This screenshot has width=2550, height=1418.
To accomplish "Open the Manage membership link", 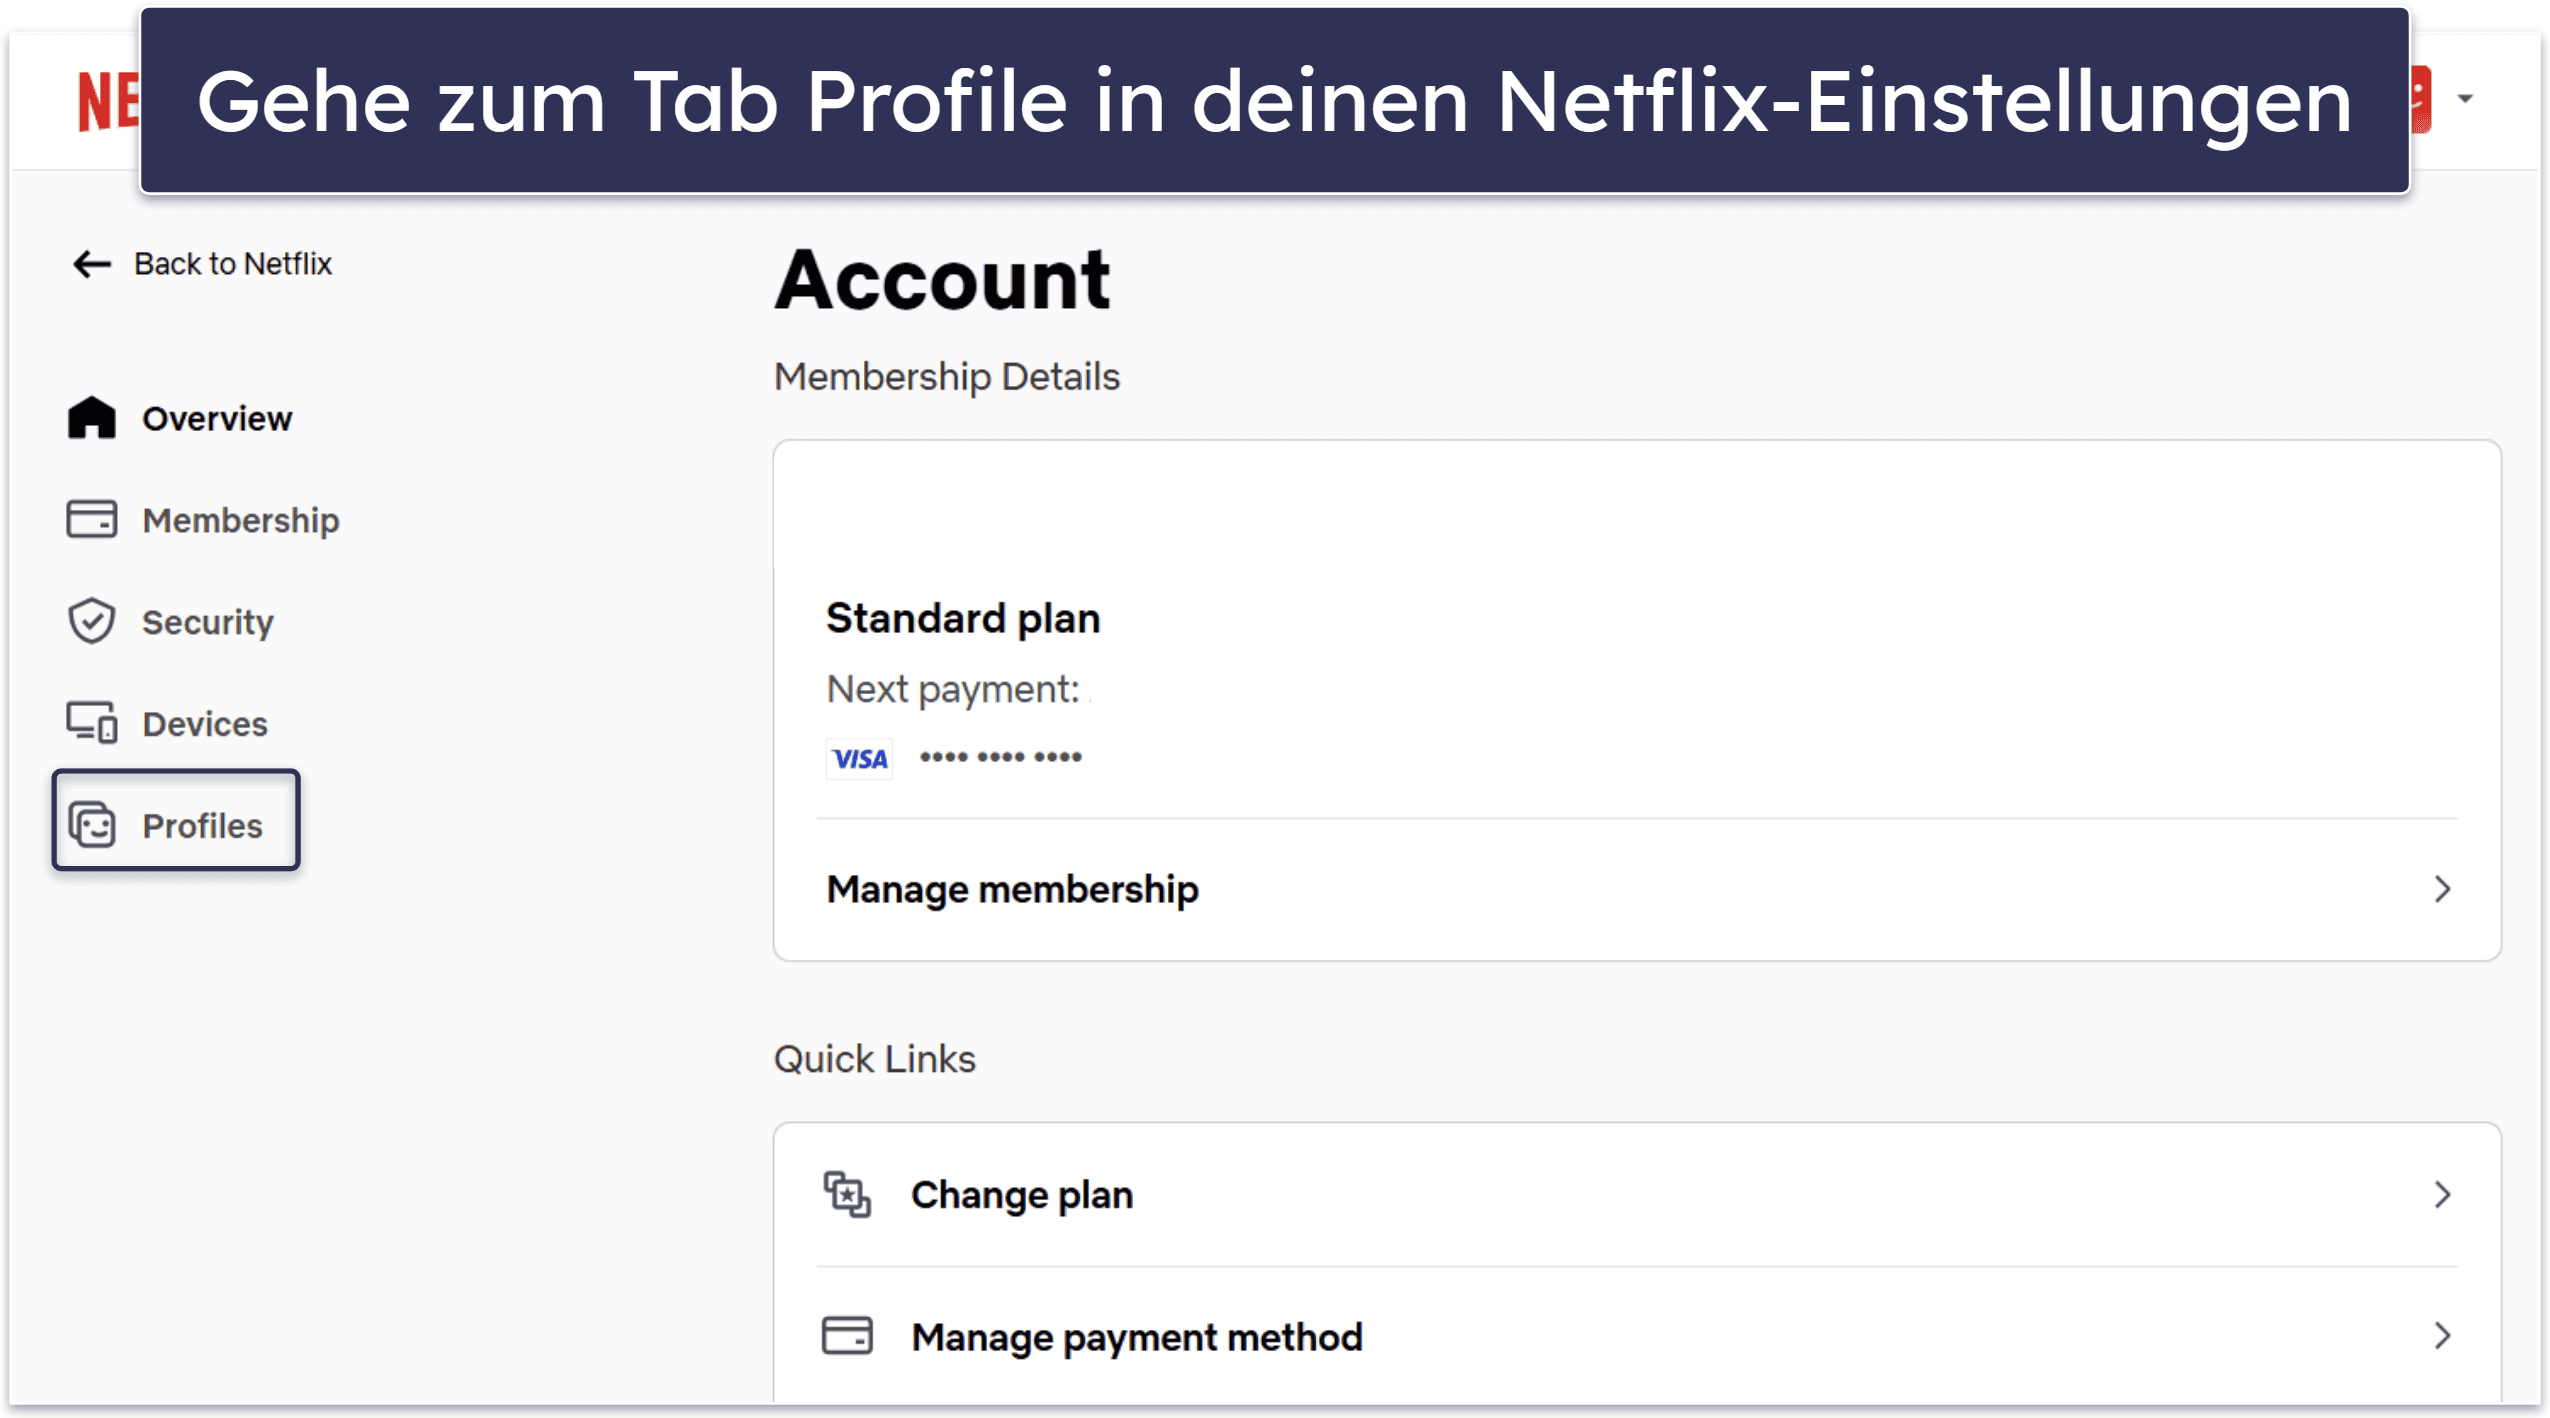I will point(1637,889).
